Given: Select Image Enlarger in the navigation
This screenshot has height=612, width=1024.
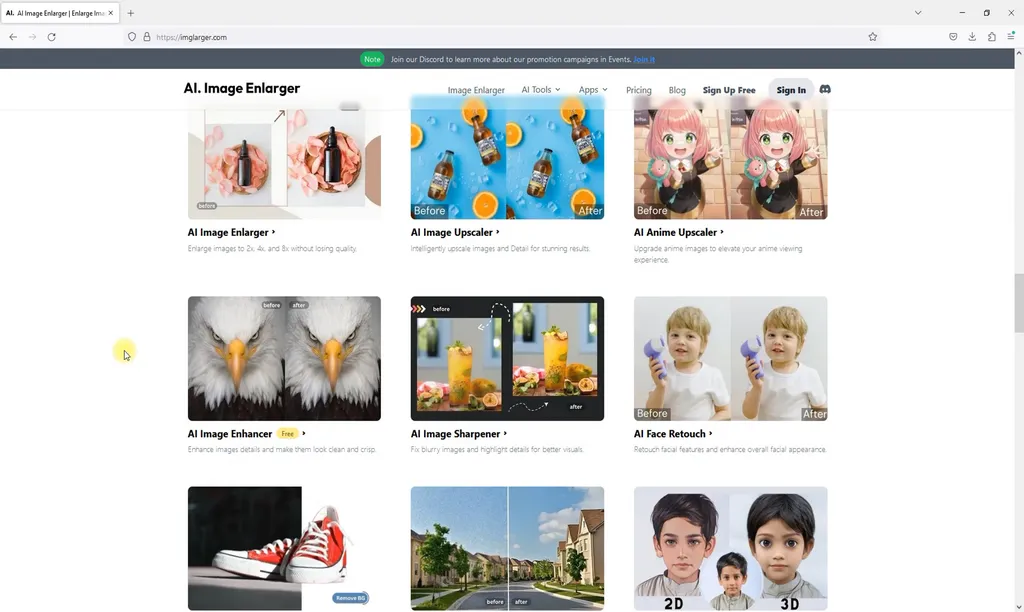Looking at the screenshot, I should coord(477,89).
